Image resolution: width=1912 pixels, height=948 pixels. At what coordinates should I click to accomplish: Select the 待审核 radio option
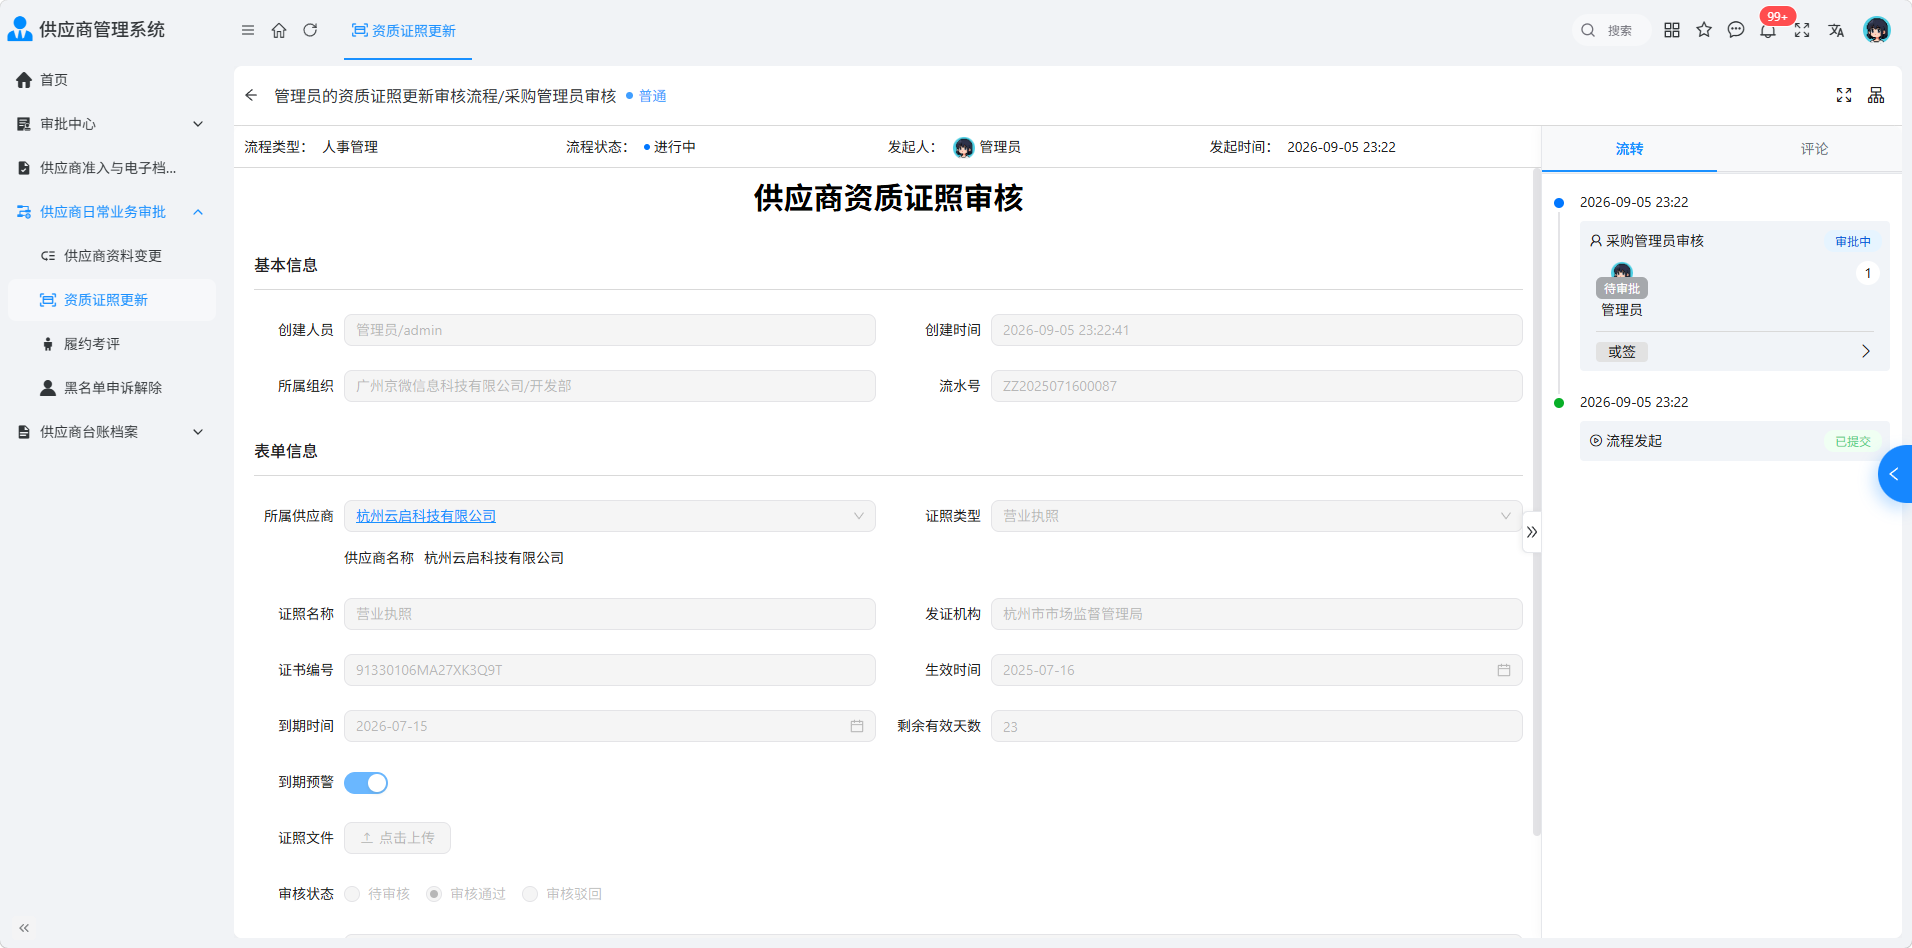pos(352,894)
